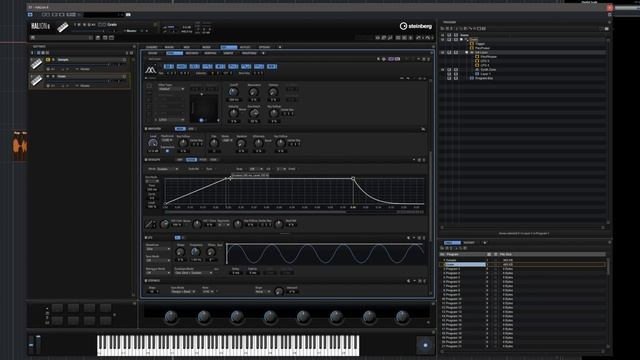Toggle the Expression checkbox in Amplifier section
The height and width of the screenshot is (360, 640).
167,151
